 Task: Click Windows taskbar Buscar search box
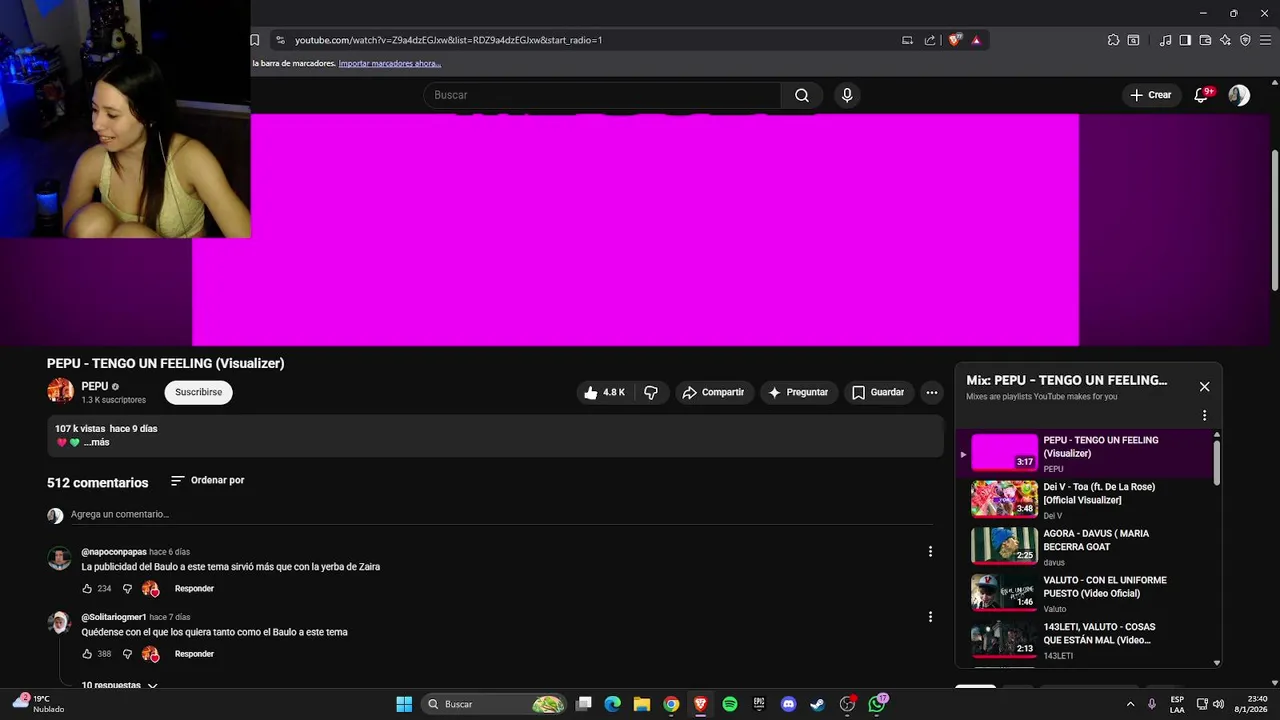493,704
